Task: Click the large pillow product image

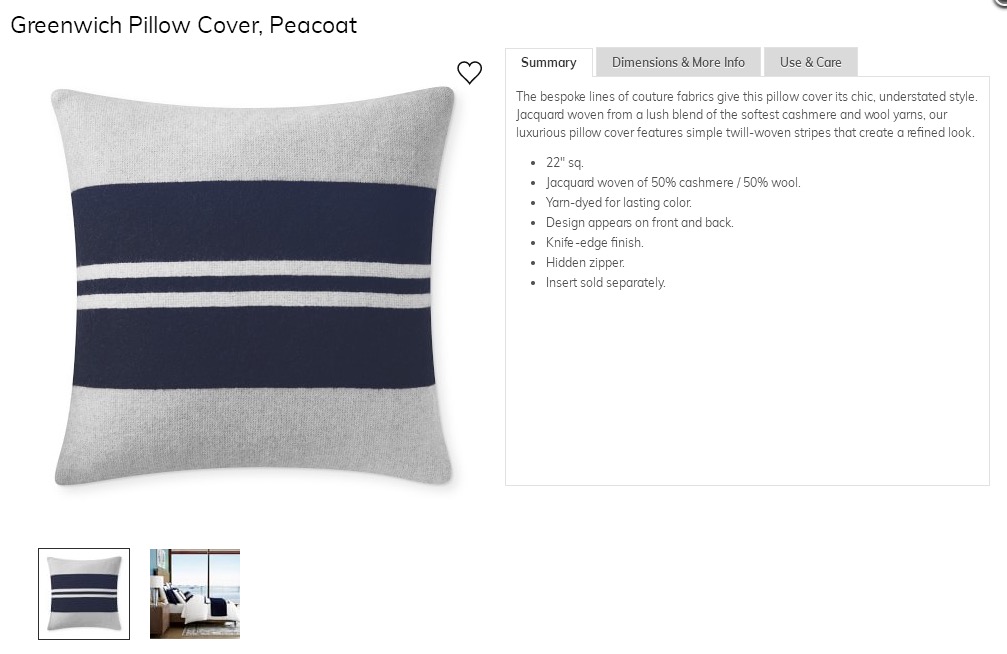Action: coord(253,288)
